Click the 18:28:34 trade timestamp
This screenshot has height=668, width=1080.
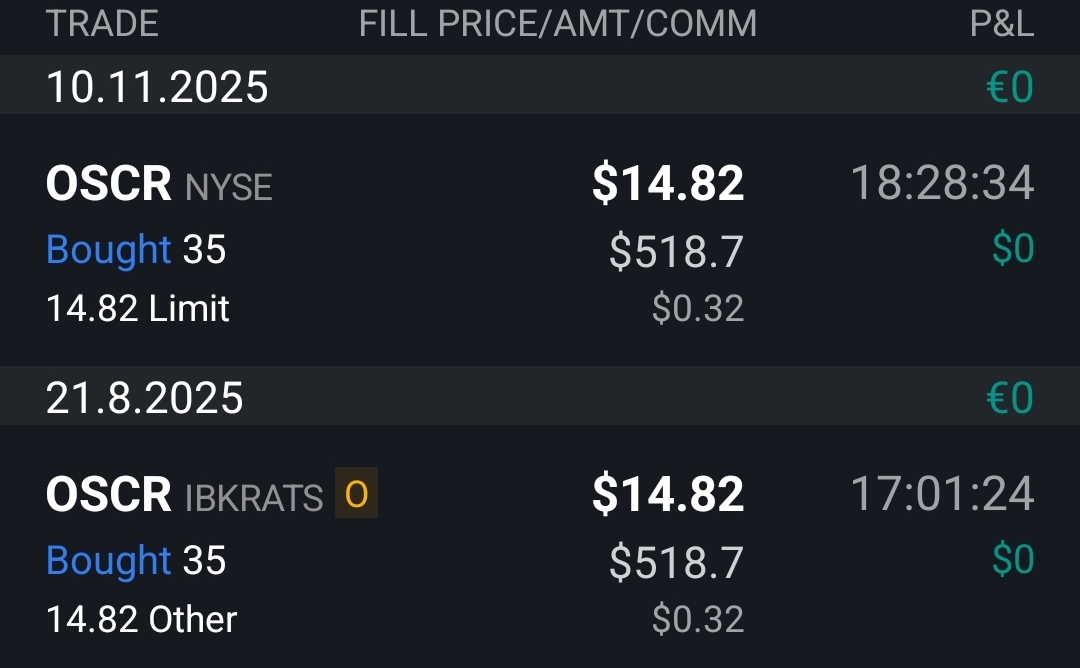[941, 184]
